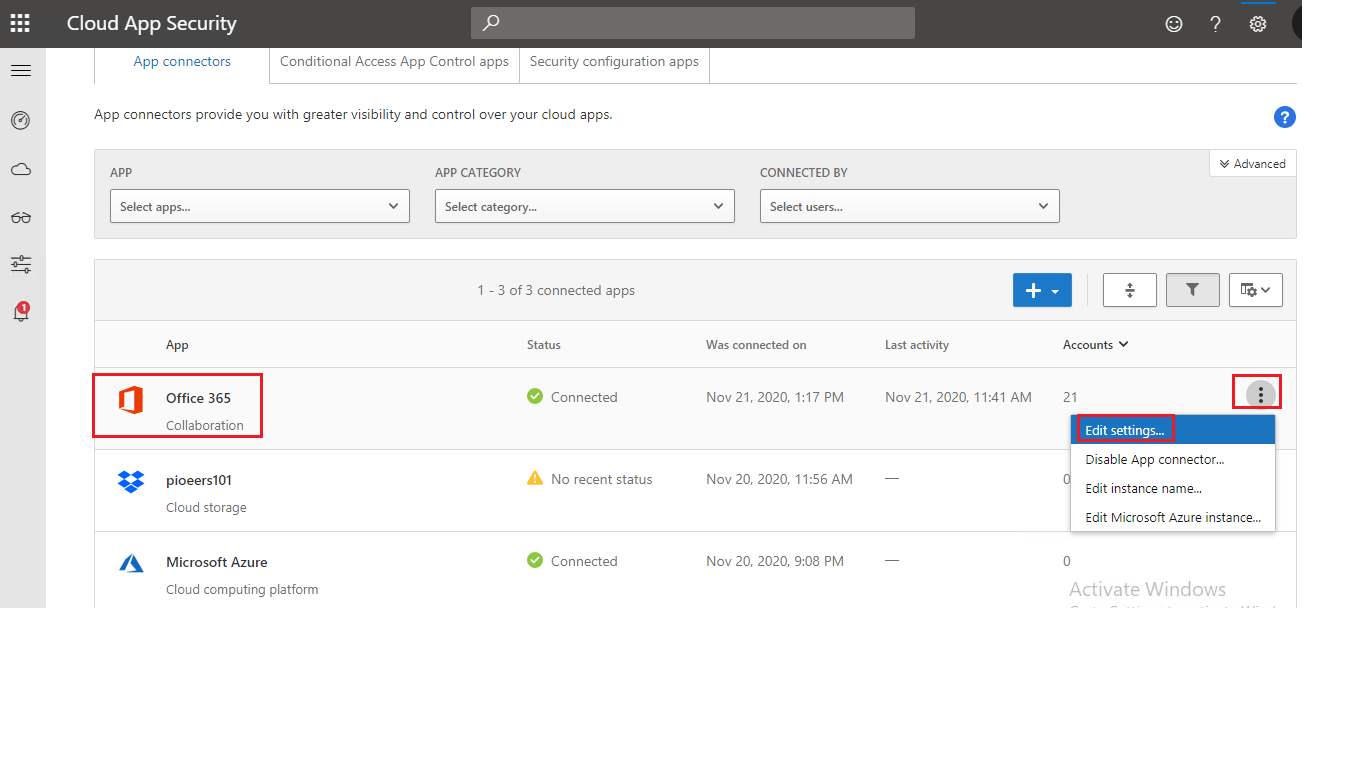This screenshot has width=1366, height=768.
Task: Click 'Nov 21, 2020, 11:41 AM' cell
Action: tap(958, 397)
